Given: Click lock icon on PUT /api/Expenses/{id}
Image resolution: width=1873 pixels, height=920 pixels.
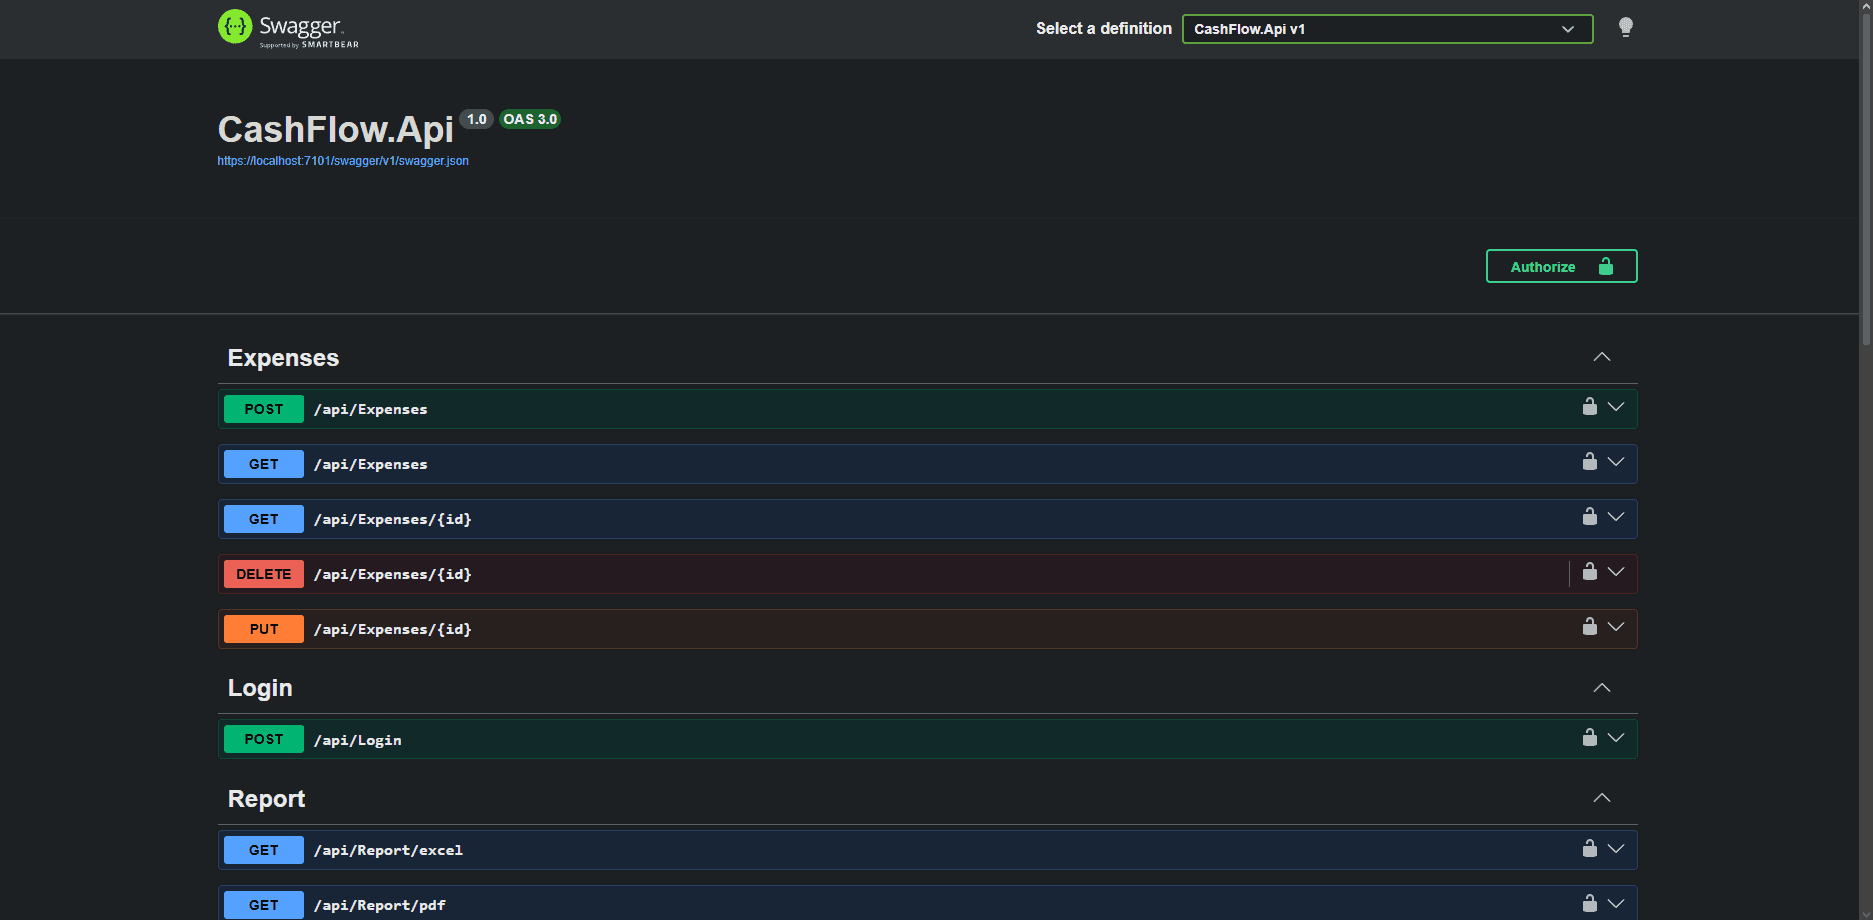Looking at the screenshot, I should click(1589, 627).
